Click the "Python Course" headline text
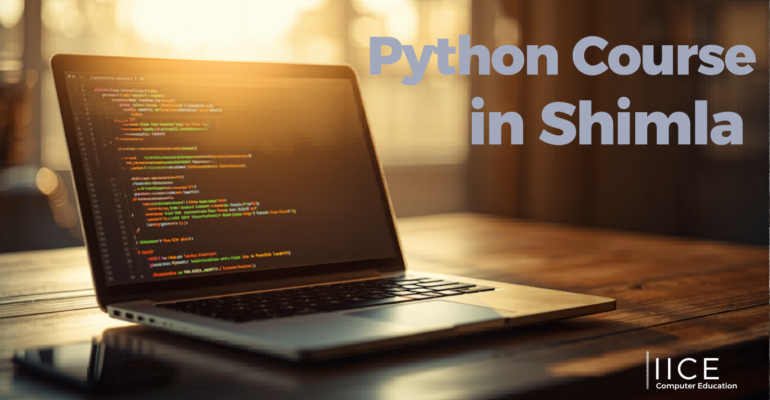The width and height of the screenshot is (770, 400). [562, 60]
